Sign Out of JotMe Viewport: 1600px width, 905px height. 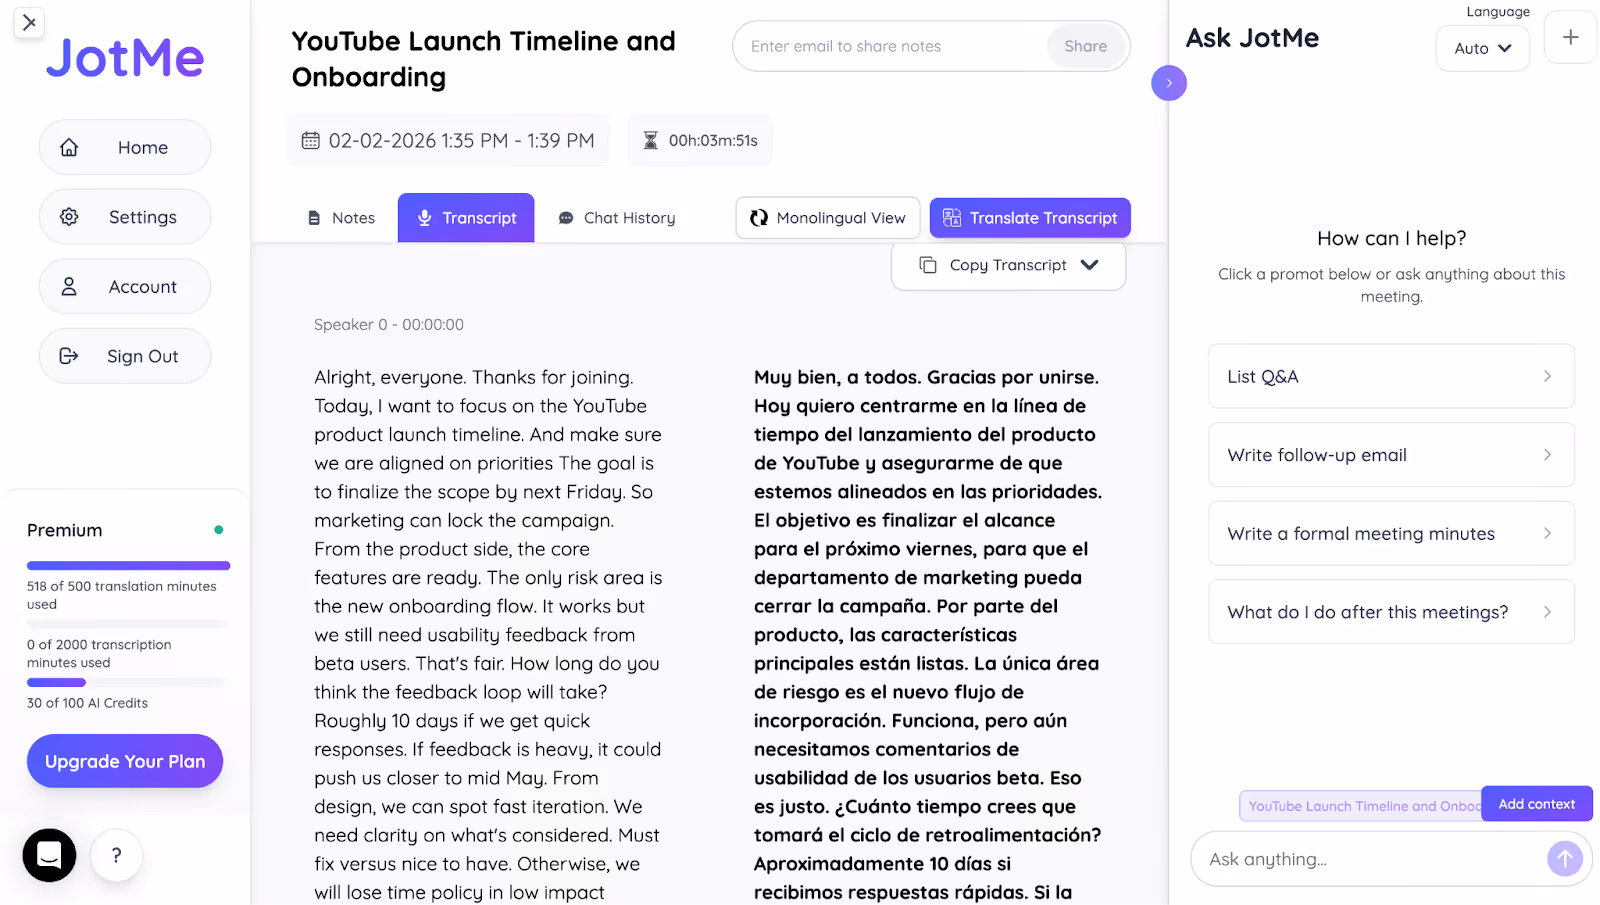(x=125, y=356)
